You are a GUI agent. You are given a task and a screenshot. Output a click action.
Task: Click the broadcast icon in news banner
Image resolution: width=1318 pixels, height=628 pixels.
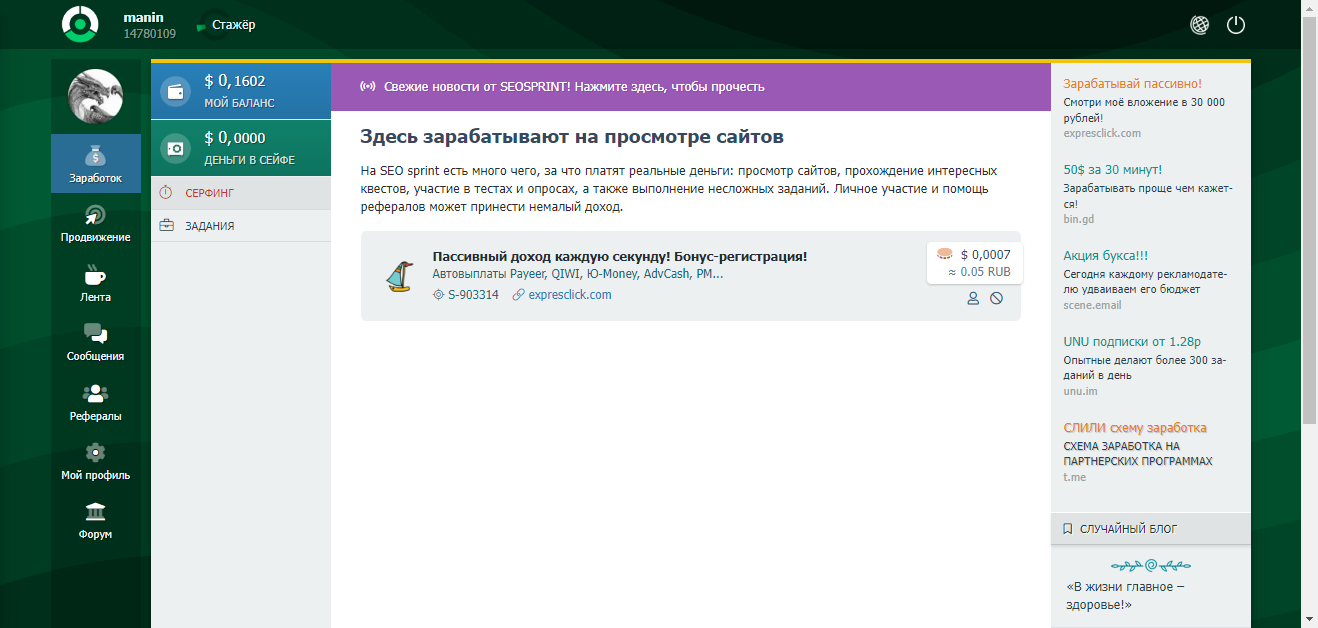367,87
